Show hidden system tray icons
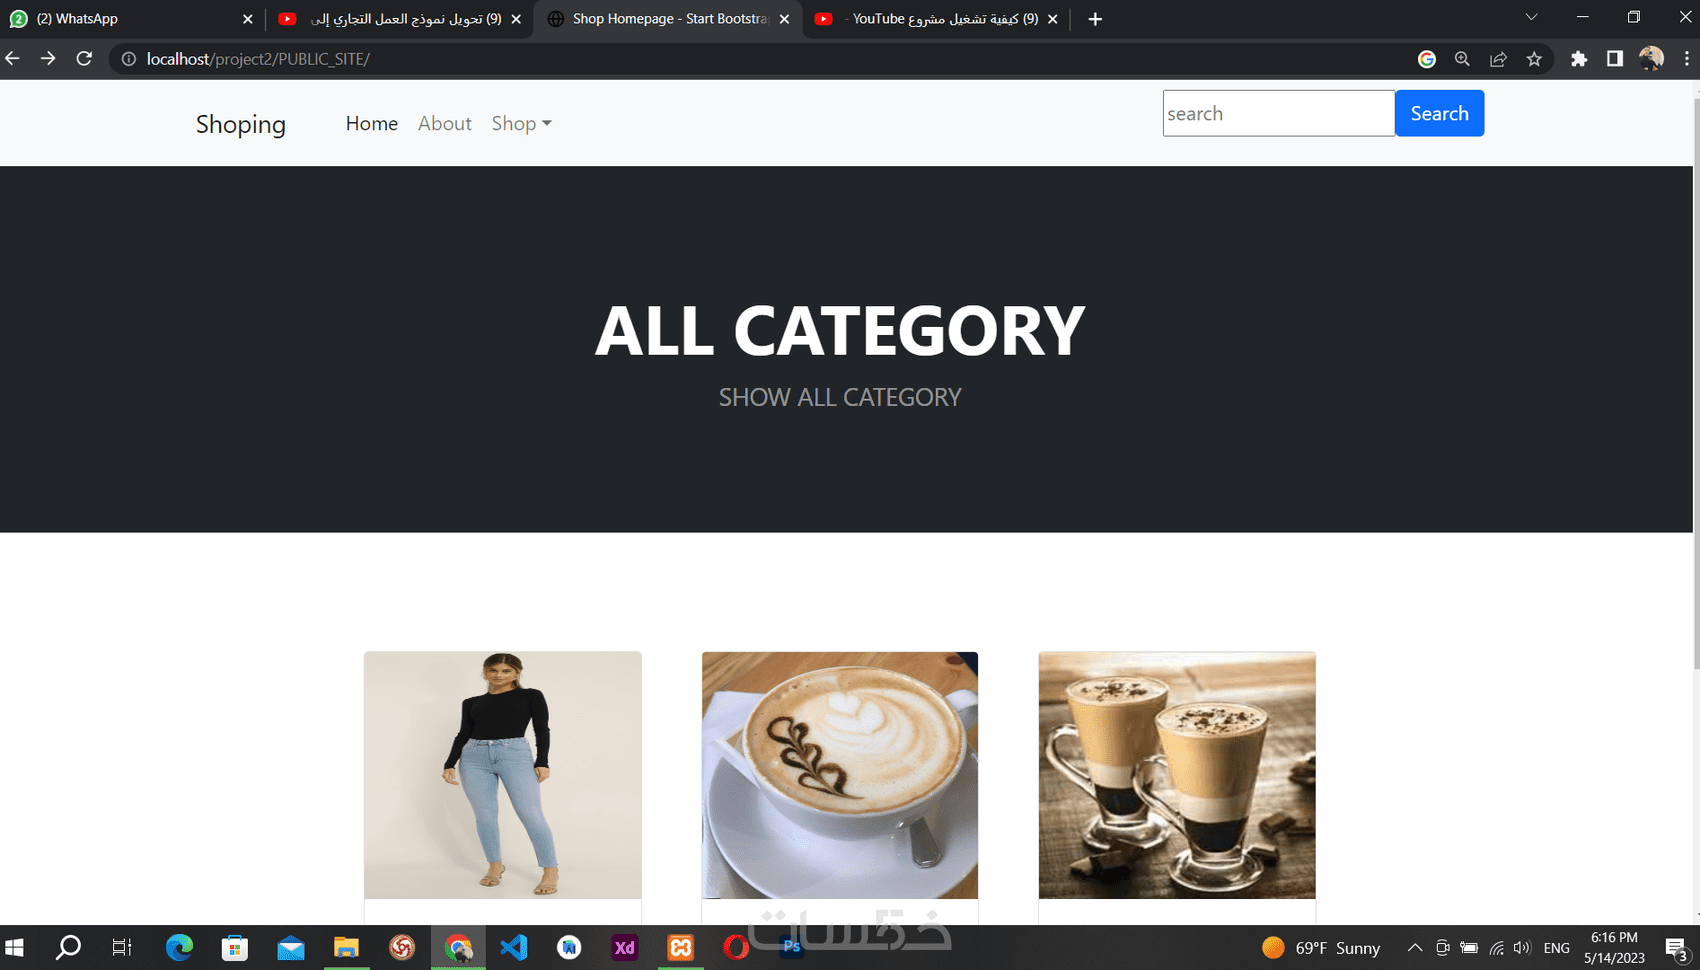This screenshot has width=1700, height=970. pyautogui.click(x=1414, y=947)
